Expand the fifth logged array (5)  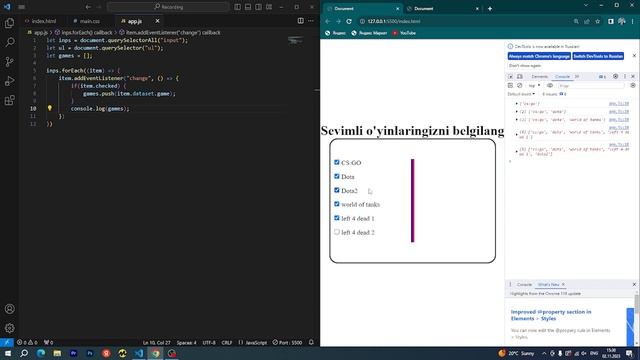point(517,151)
